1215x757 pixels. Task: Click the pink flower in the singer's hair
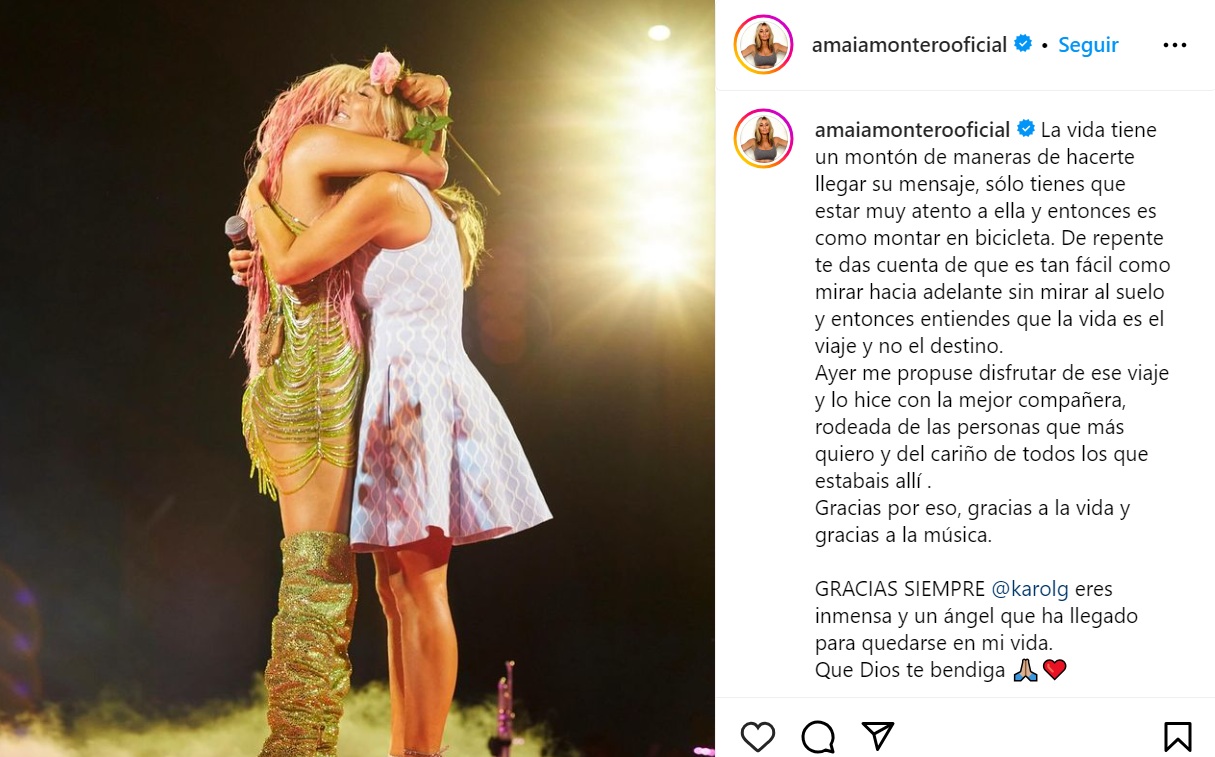(385, 70)
